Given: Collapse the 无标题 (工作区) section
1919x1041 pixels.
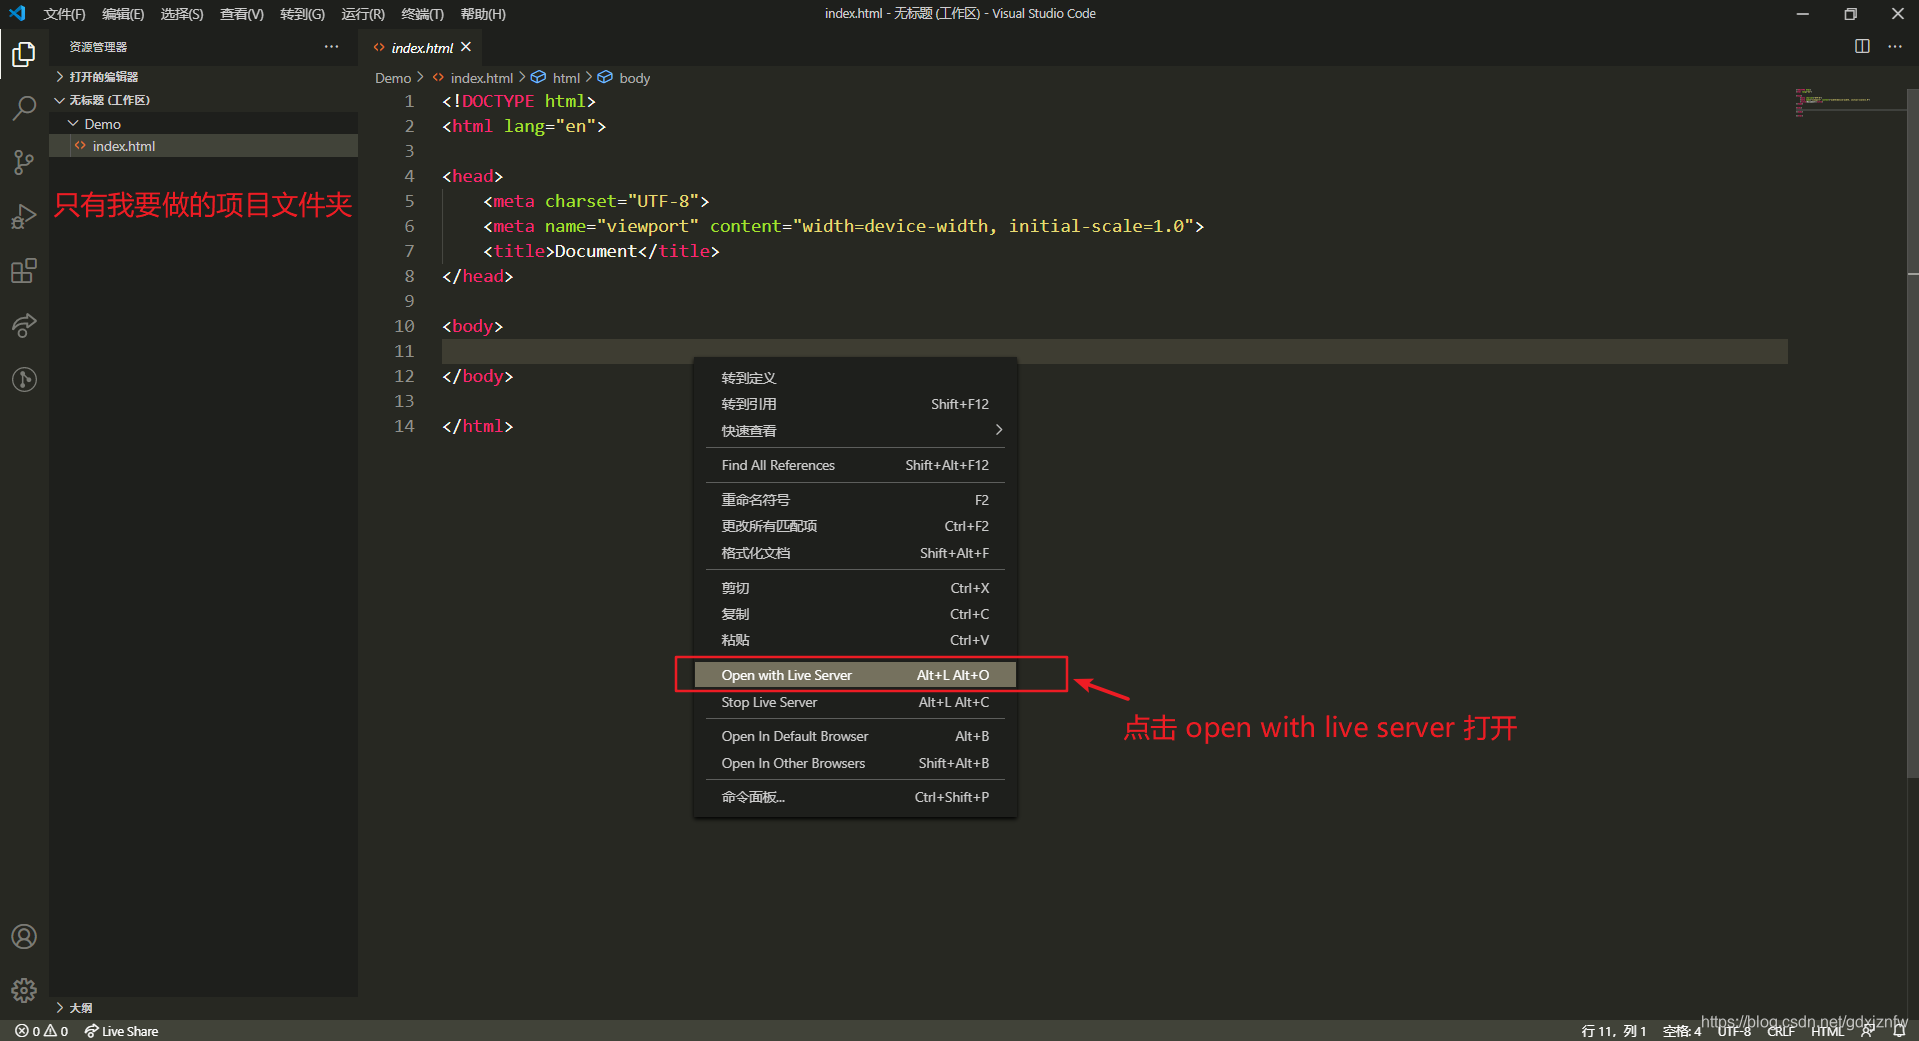Looking at the screenshot, I should point(204,100).
